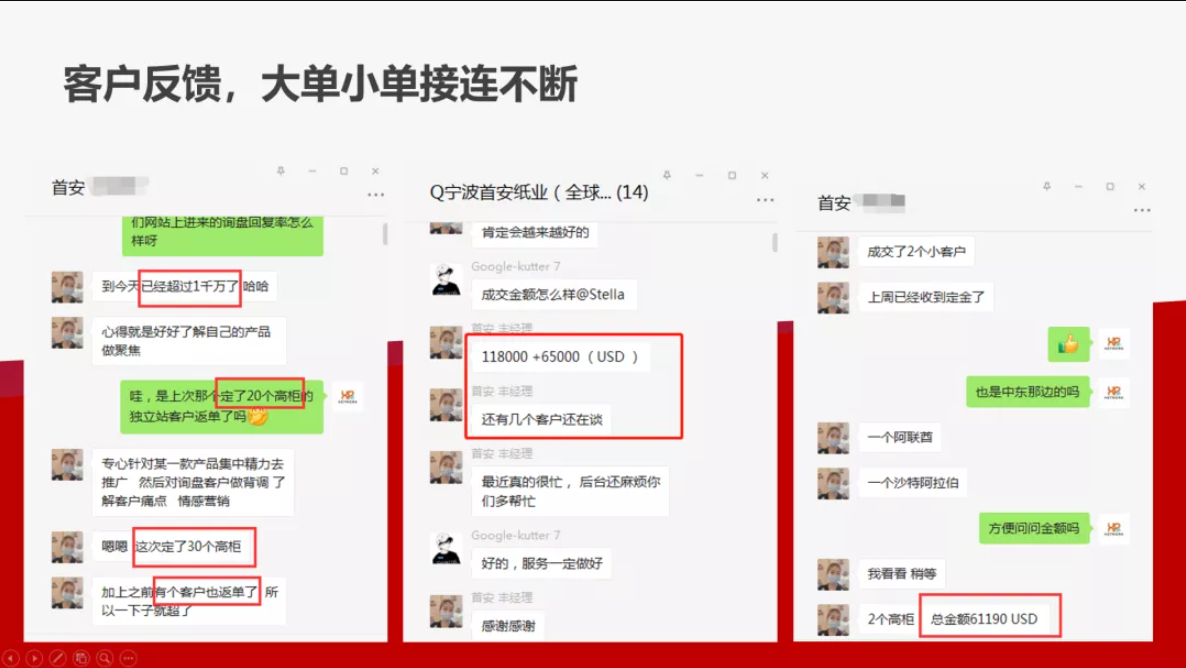Screen dimensions: 1186x668
Task: Go to previous slide in slideshow controls
Action: point(11,658)
